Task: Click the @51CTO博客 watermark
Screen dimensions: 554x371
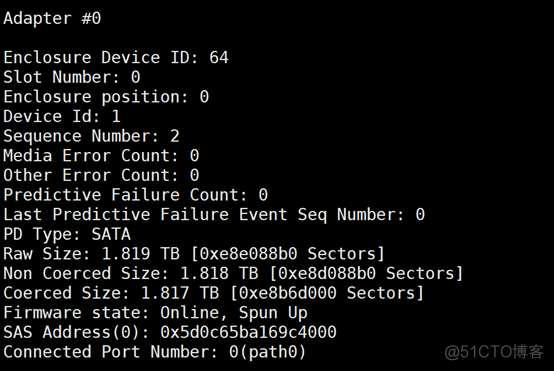Action: (494, 352)
